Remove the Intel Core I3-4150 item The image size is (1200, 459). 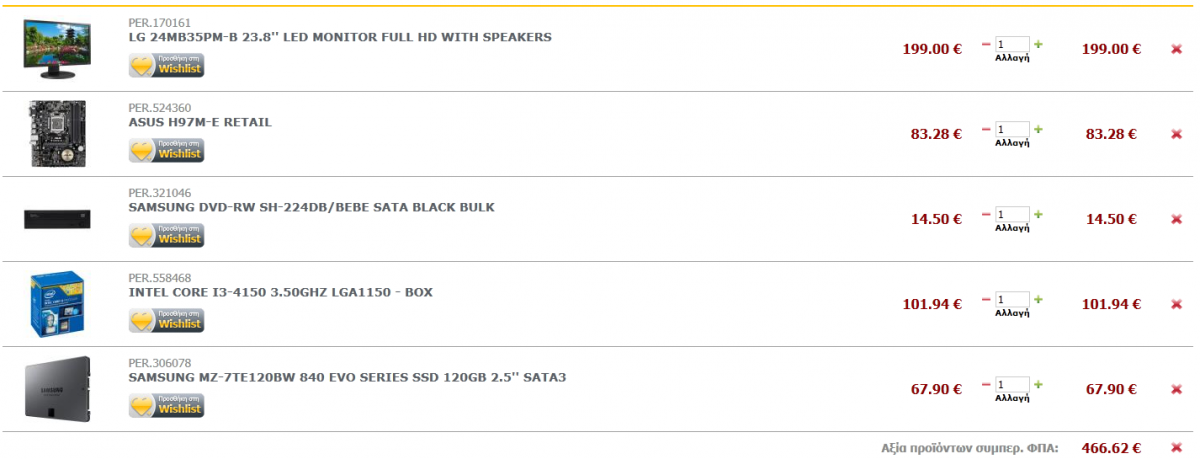coord(1176,304)
